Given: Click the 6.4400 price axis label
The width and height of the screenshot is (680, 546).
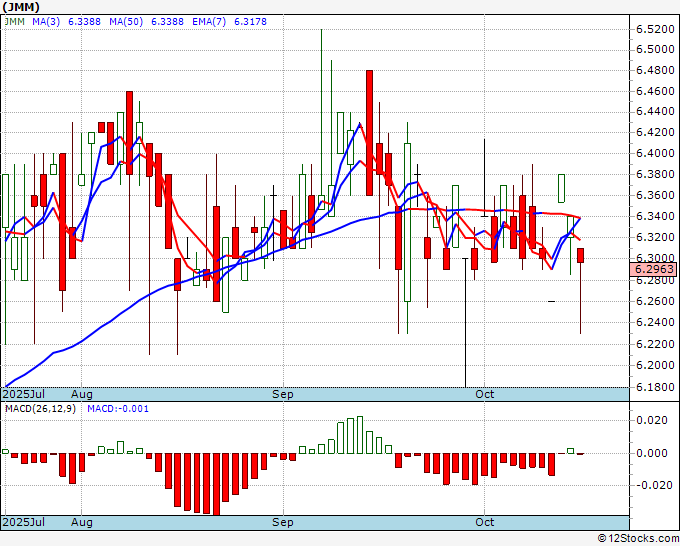Looking at the screenshot, I should coord(655,111).
